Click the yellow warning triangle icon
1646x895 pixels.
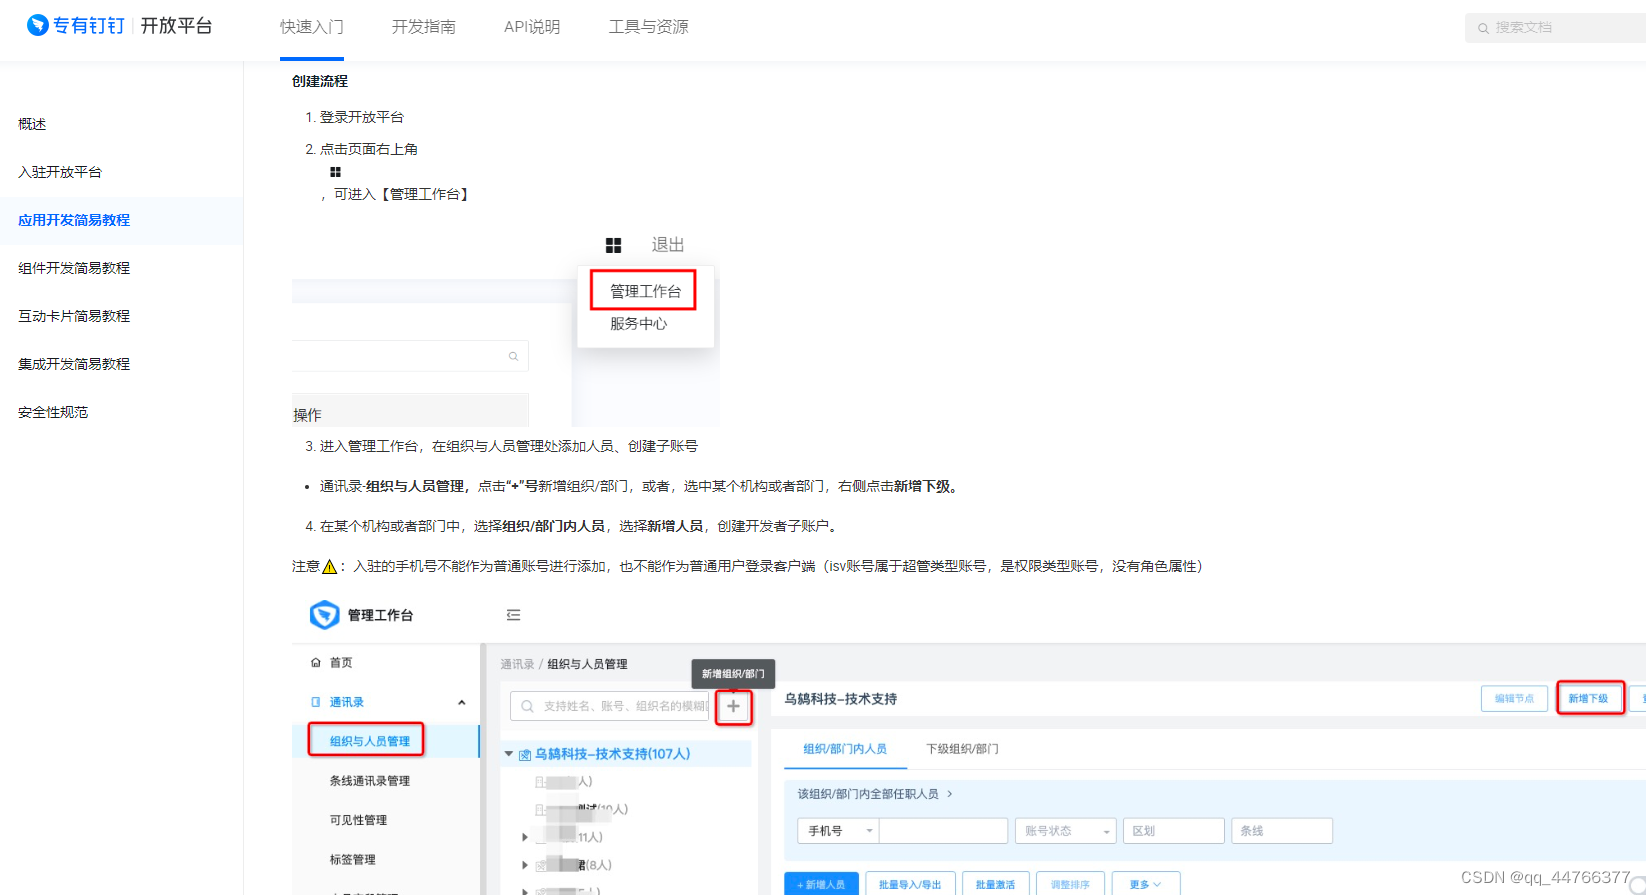click(x=329, y=566)
